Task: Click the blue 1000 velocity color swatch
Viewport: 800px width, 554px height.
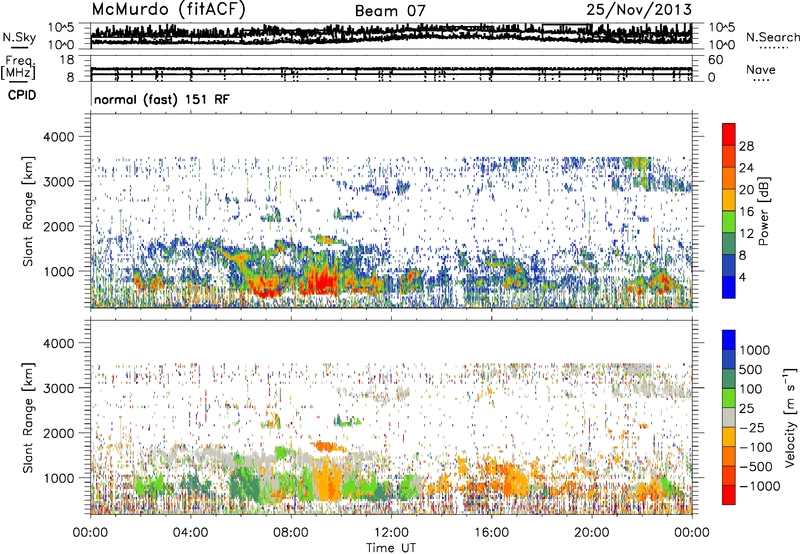Action: (729, 339)
